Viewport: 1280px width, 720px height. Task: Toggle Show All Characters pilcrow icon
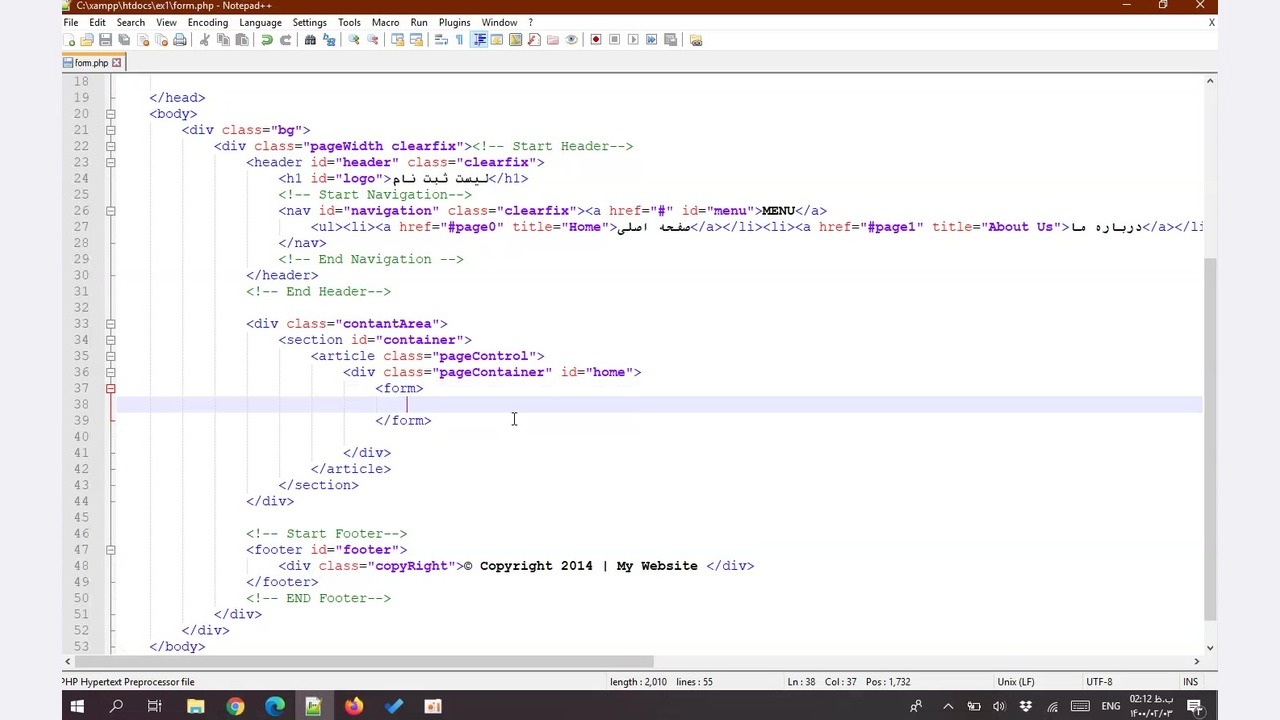[459, 40]
